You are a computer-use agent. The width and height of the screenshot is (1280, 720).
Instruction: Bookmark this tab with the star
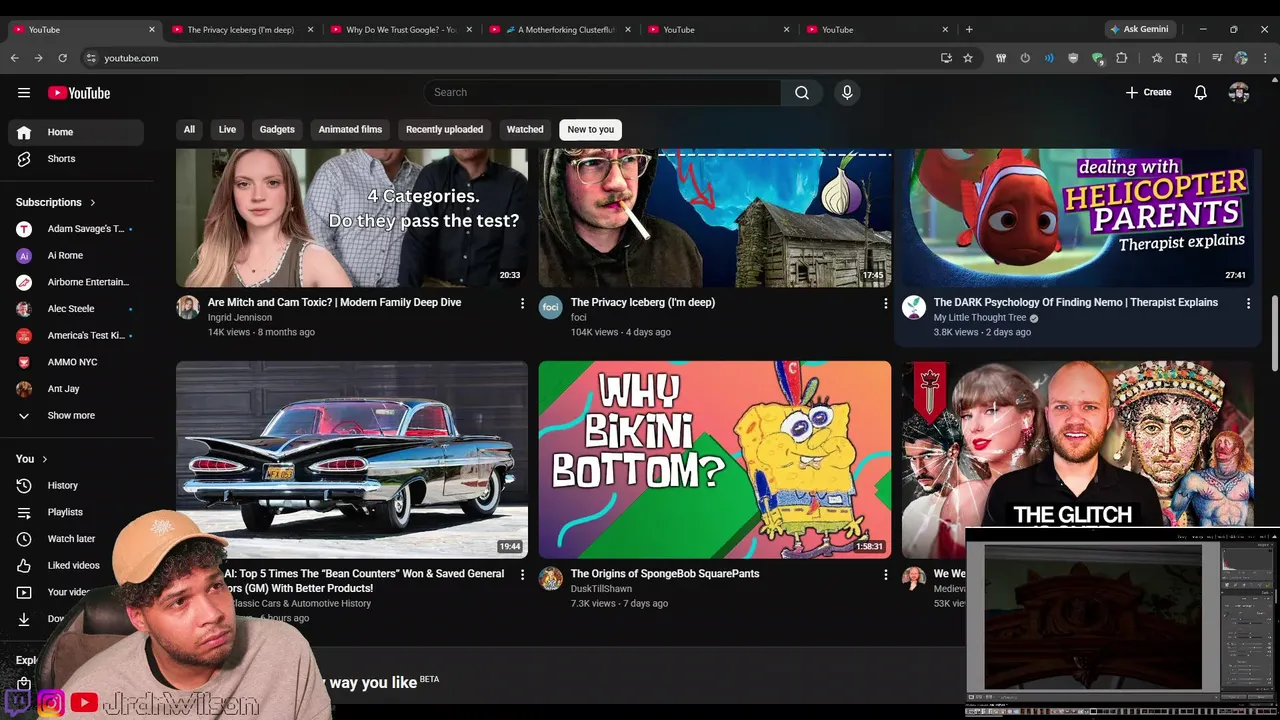[968, 58]
